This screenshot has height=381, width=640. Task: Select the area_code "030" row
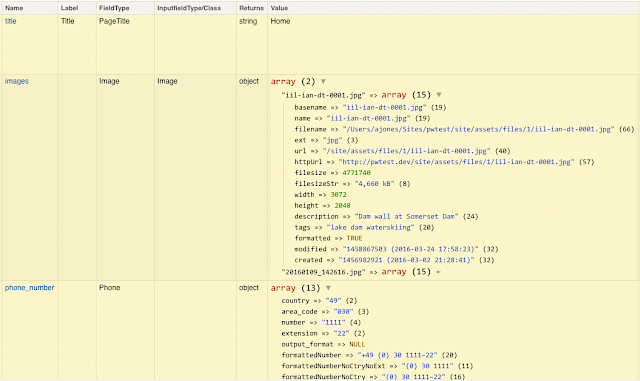pyautogui.click(x=325, y=312)
